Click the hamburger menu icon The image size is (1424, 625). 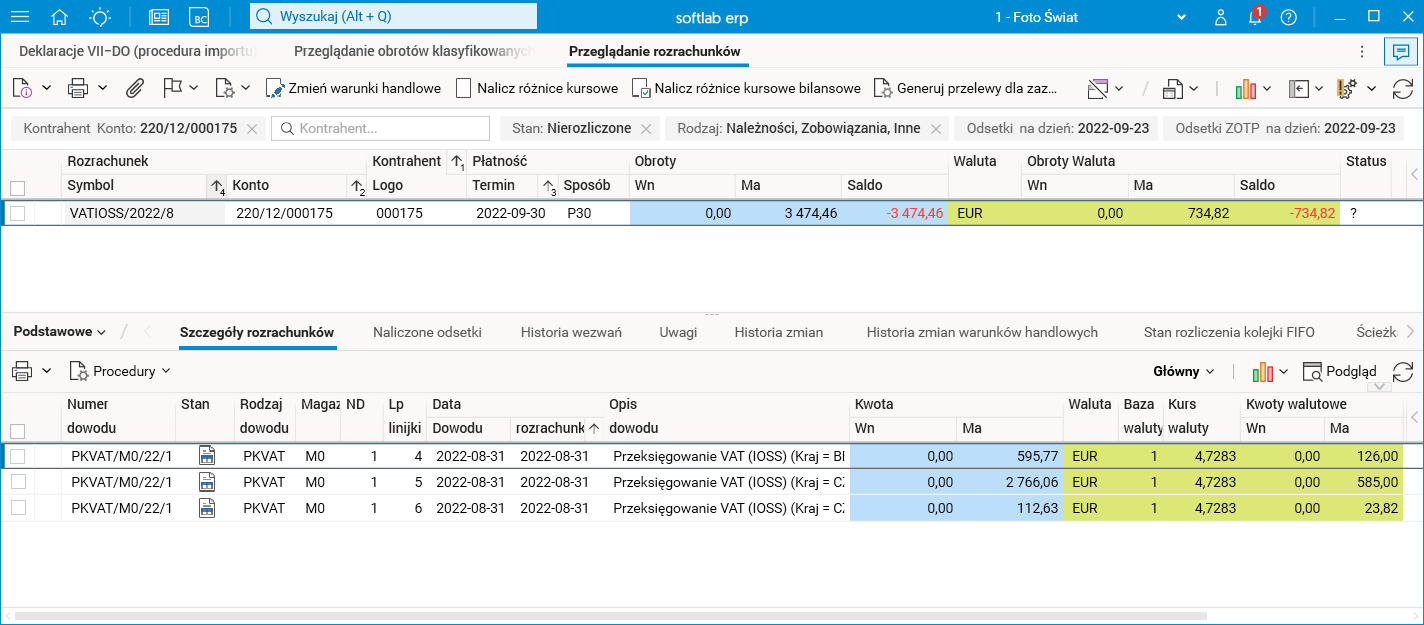[20, 17]
